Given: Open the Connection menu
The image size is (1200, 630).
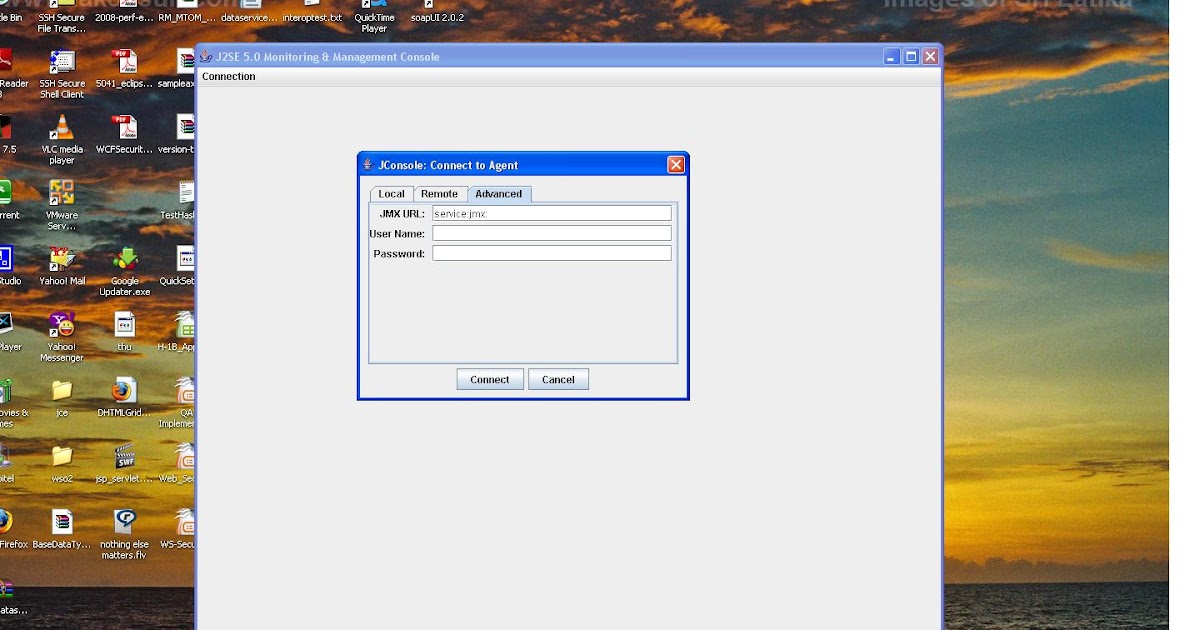Looking at the screenshot, I should click(228, 76).
